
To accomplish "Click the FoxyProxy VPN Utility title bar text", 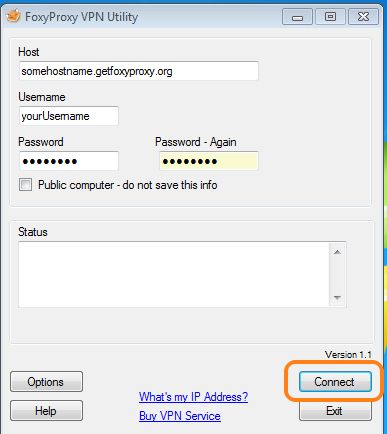I will (x=82, y=17).
